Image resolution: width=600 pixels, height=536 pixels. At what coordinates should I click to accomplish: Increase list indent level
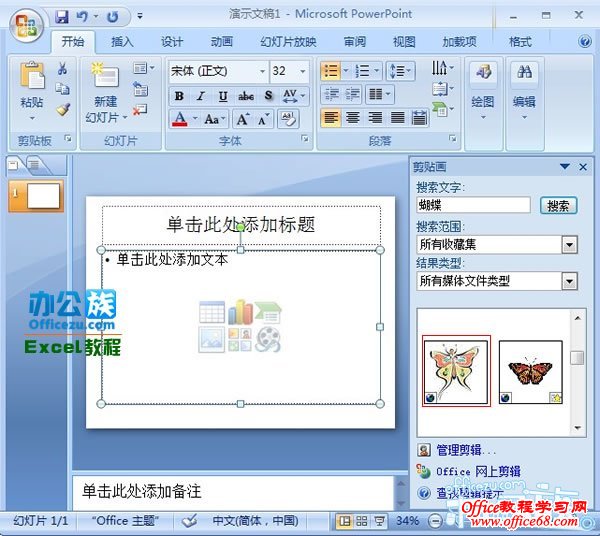coord(352,94)
